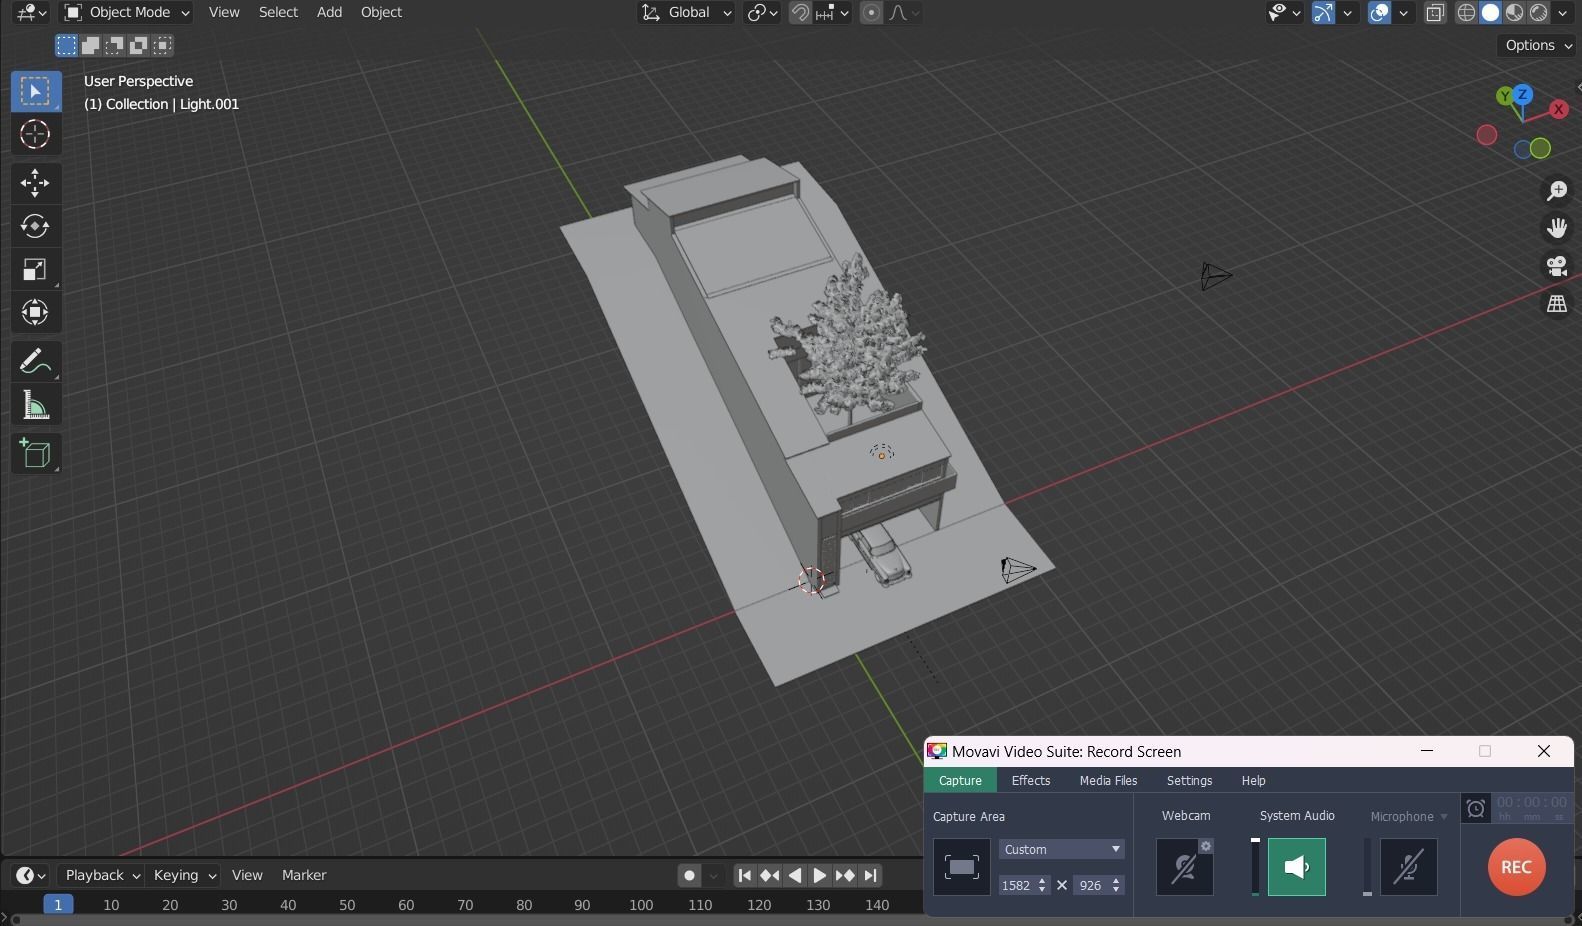Choose the Annotate pencil tool
This screenshot has height=926, width=1582.
point(35,361)
